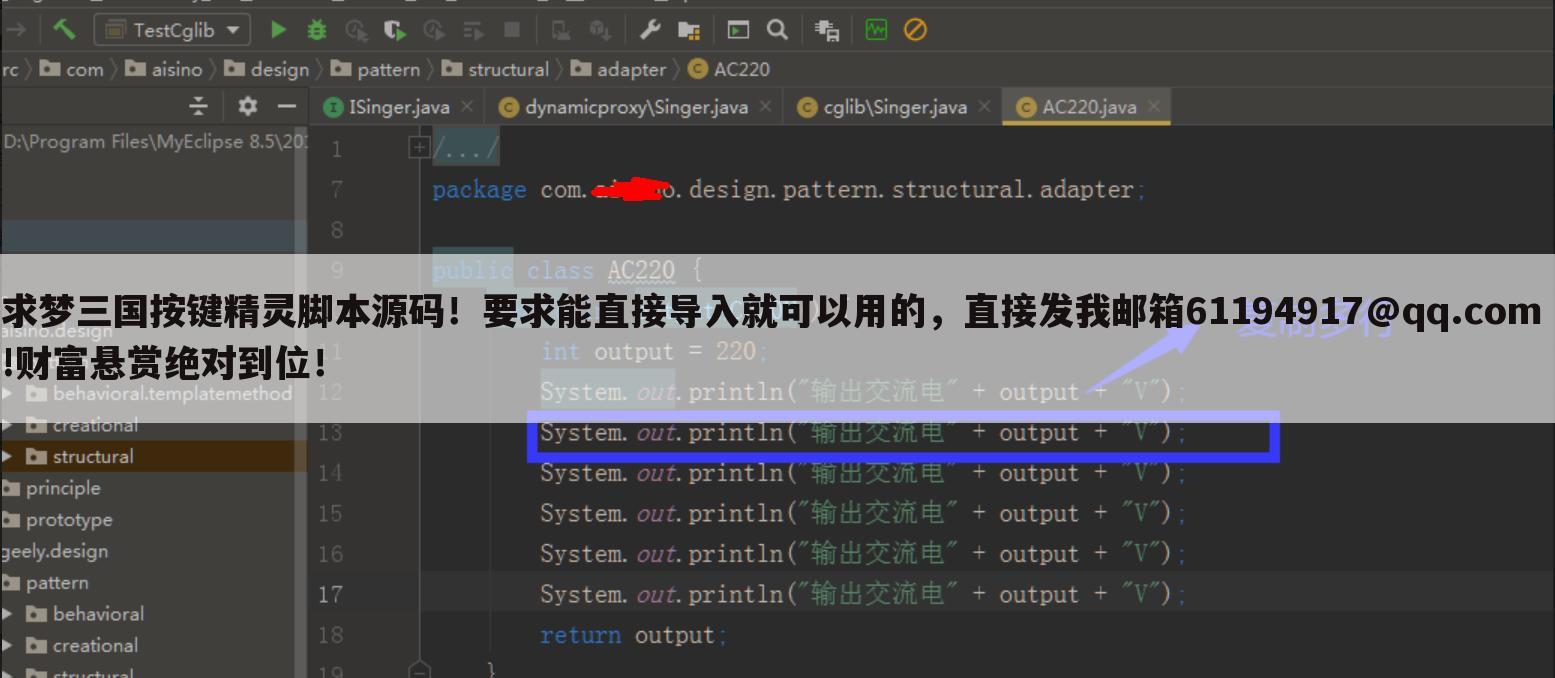Expand the folded /.../ comment on line 1

point(419,148)
